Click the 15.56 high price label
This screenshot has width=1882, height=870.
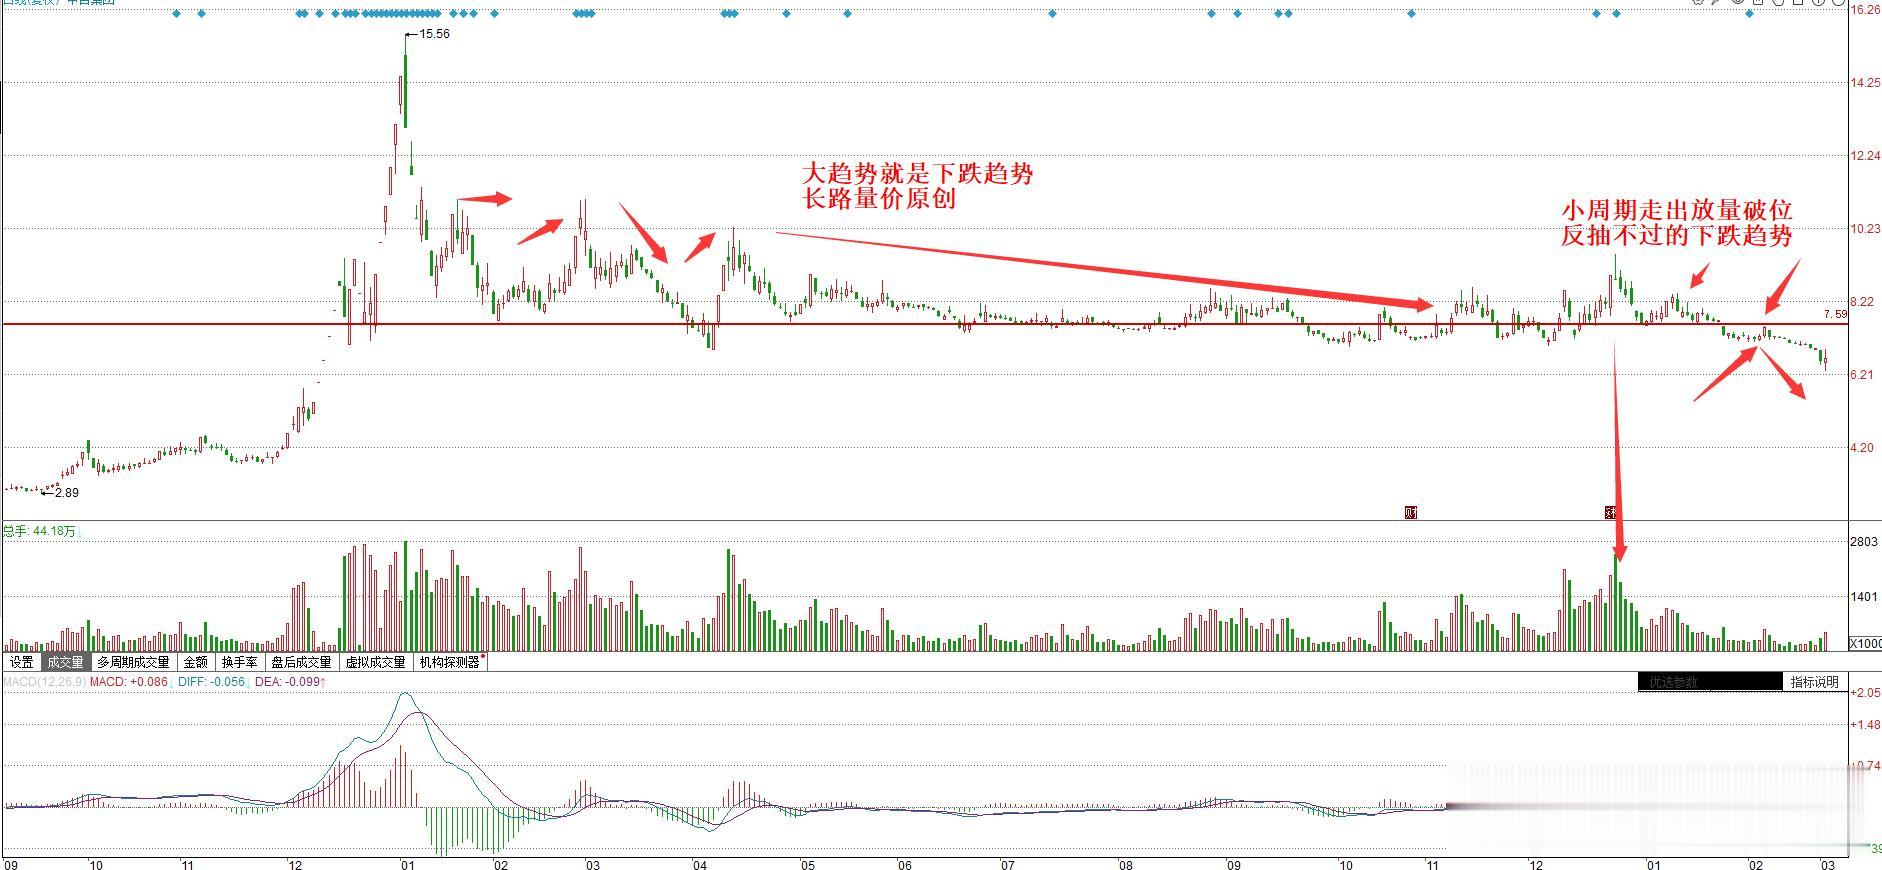pyautogui.click(x=434, y=34)
